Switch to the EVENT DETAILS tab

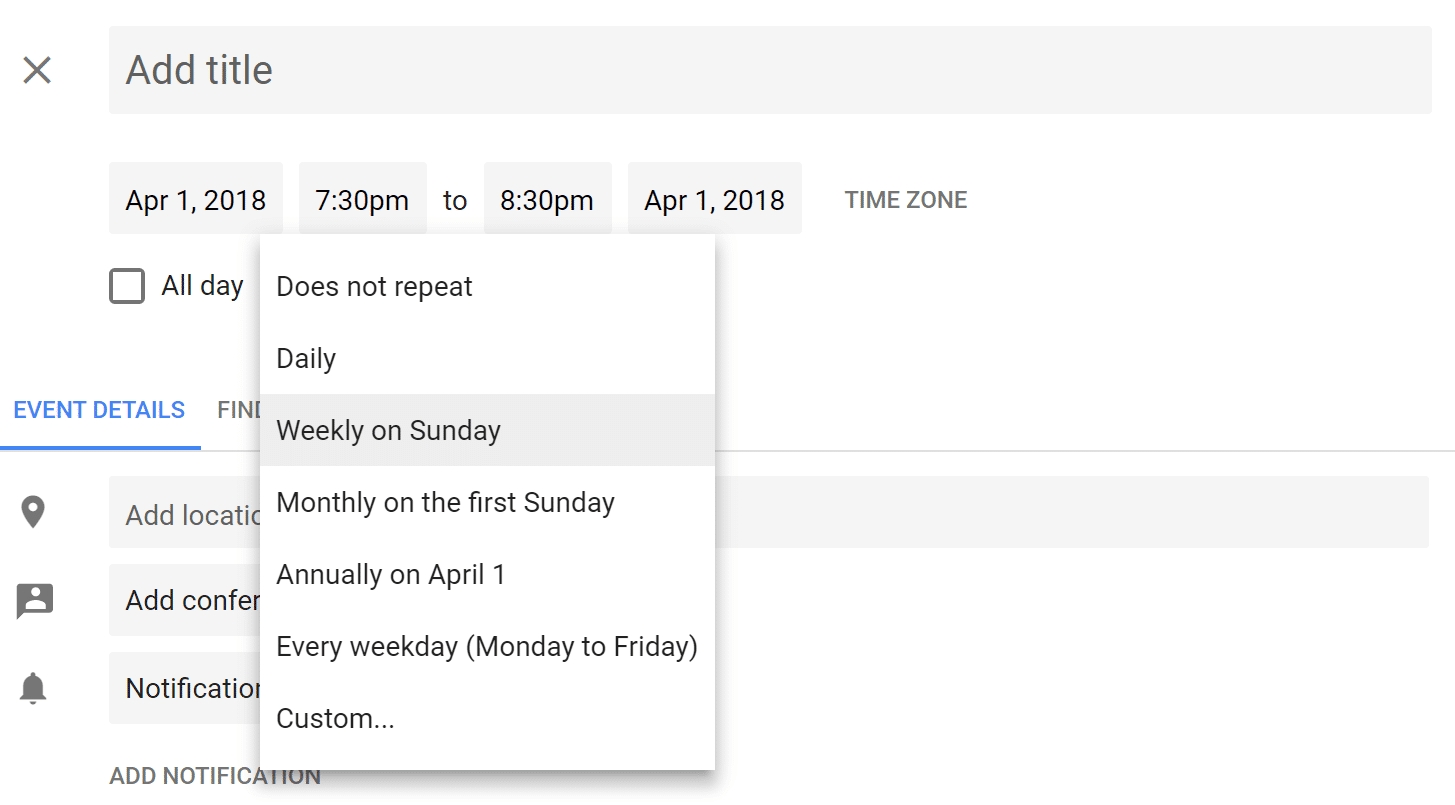point(100,410)
